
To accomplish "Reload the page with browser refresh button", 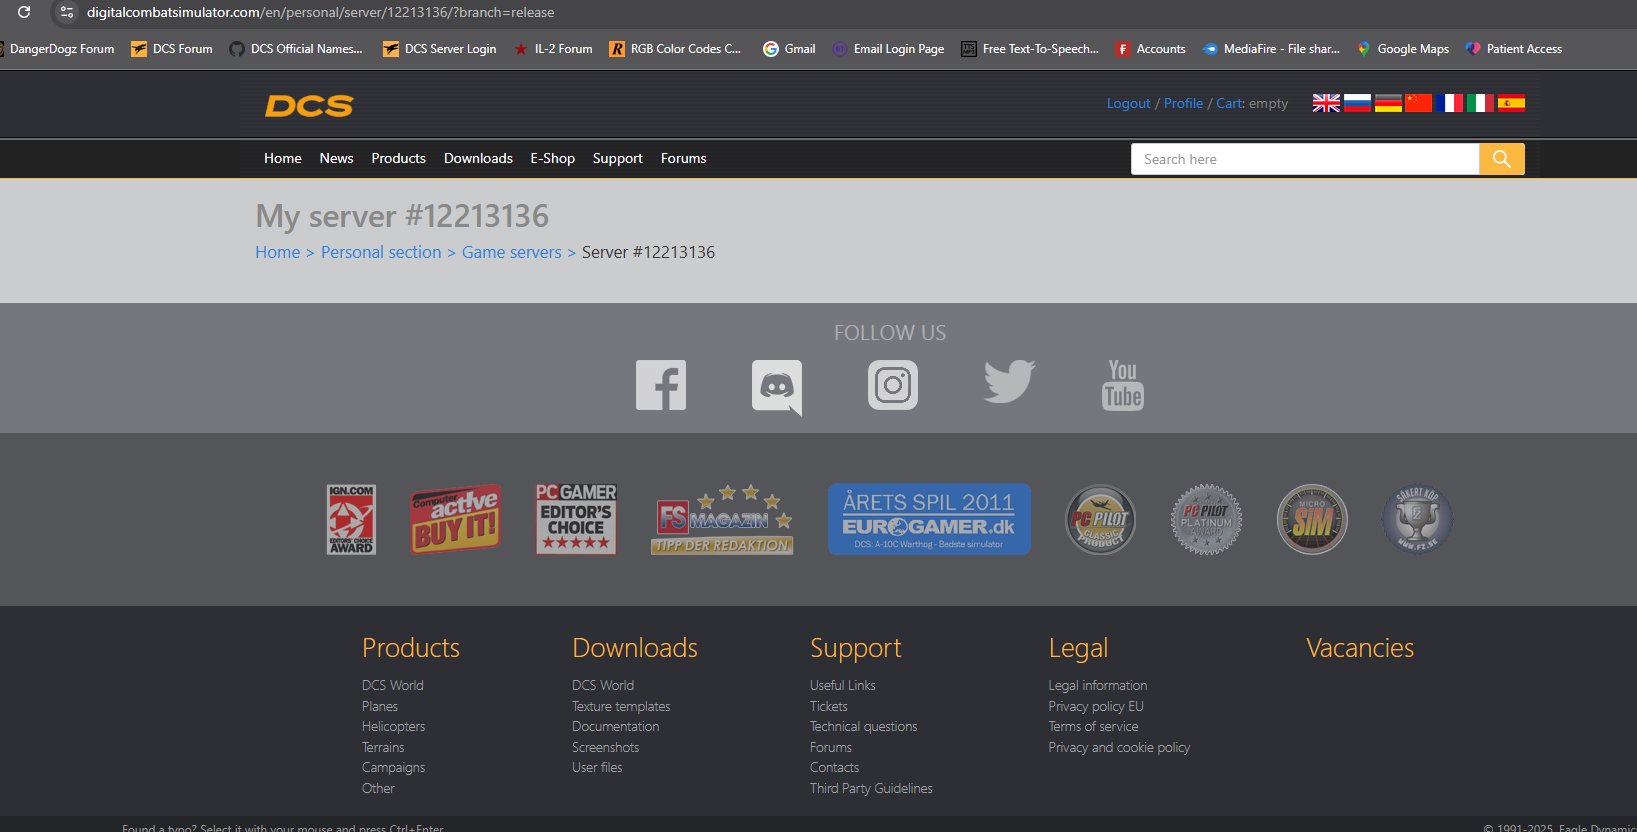I will 24,12.
